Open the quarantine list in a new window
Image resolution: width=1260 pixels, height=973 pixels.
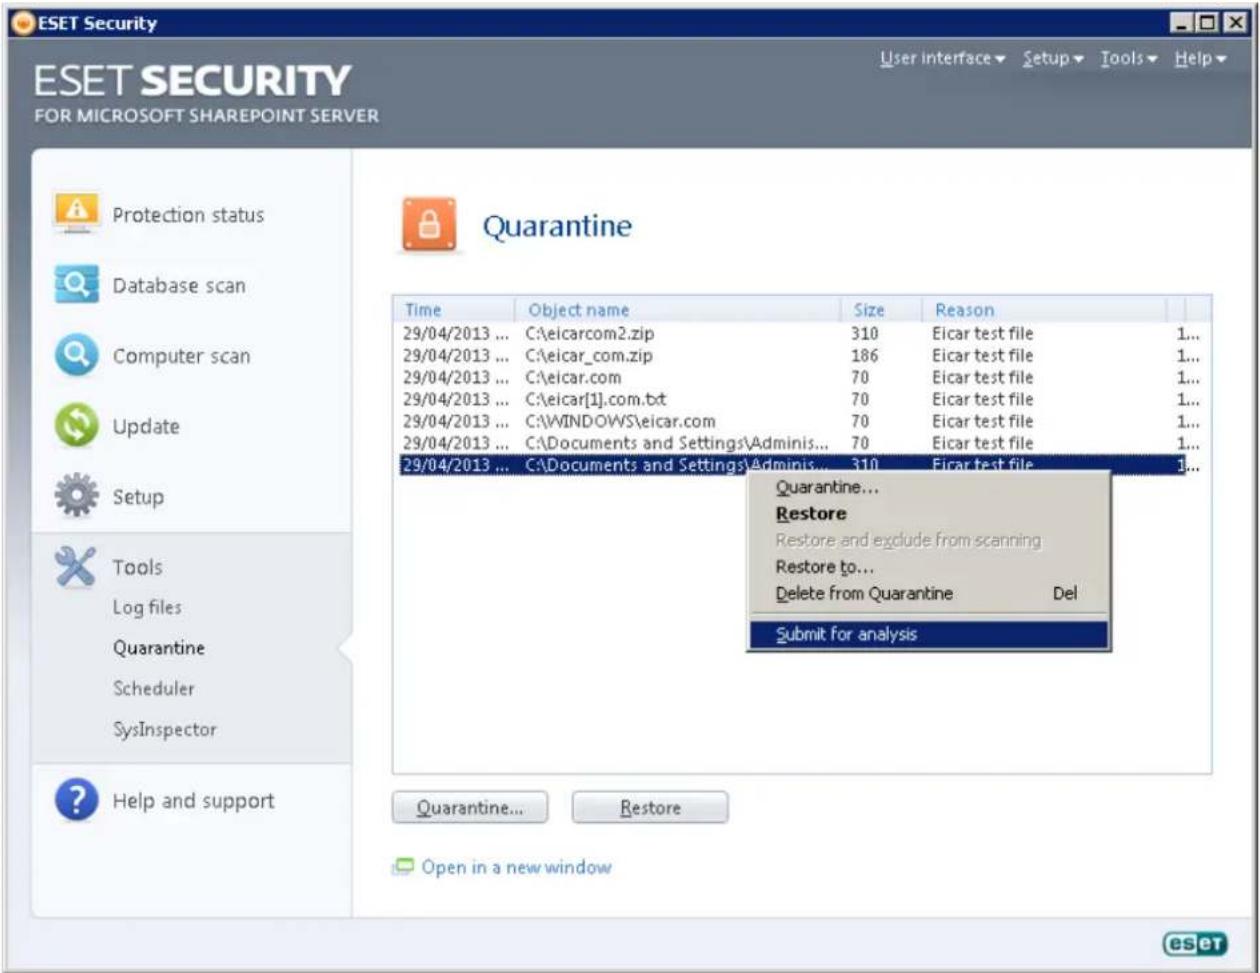point(515,867)
